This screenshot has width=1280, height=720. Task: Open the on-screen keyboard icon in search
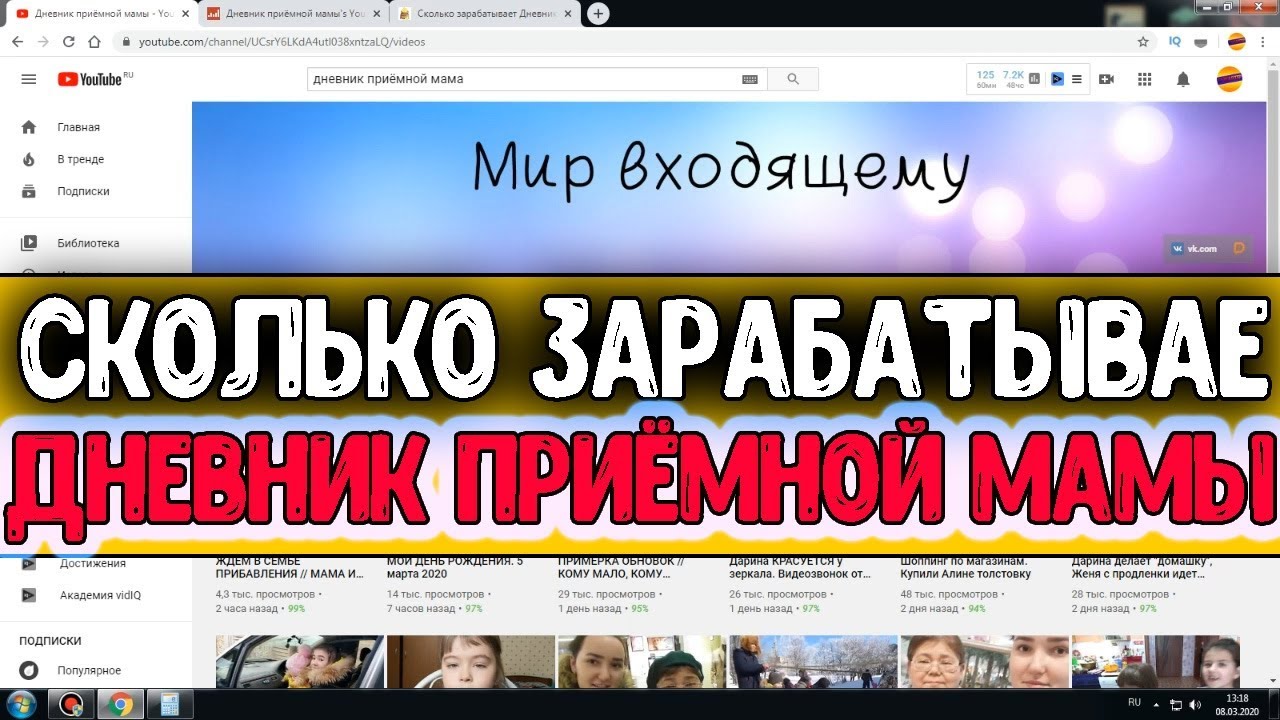click(x=750, y=79)
